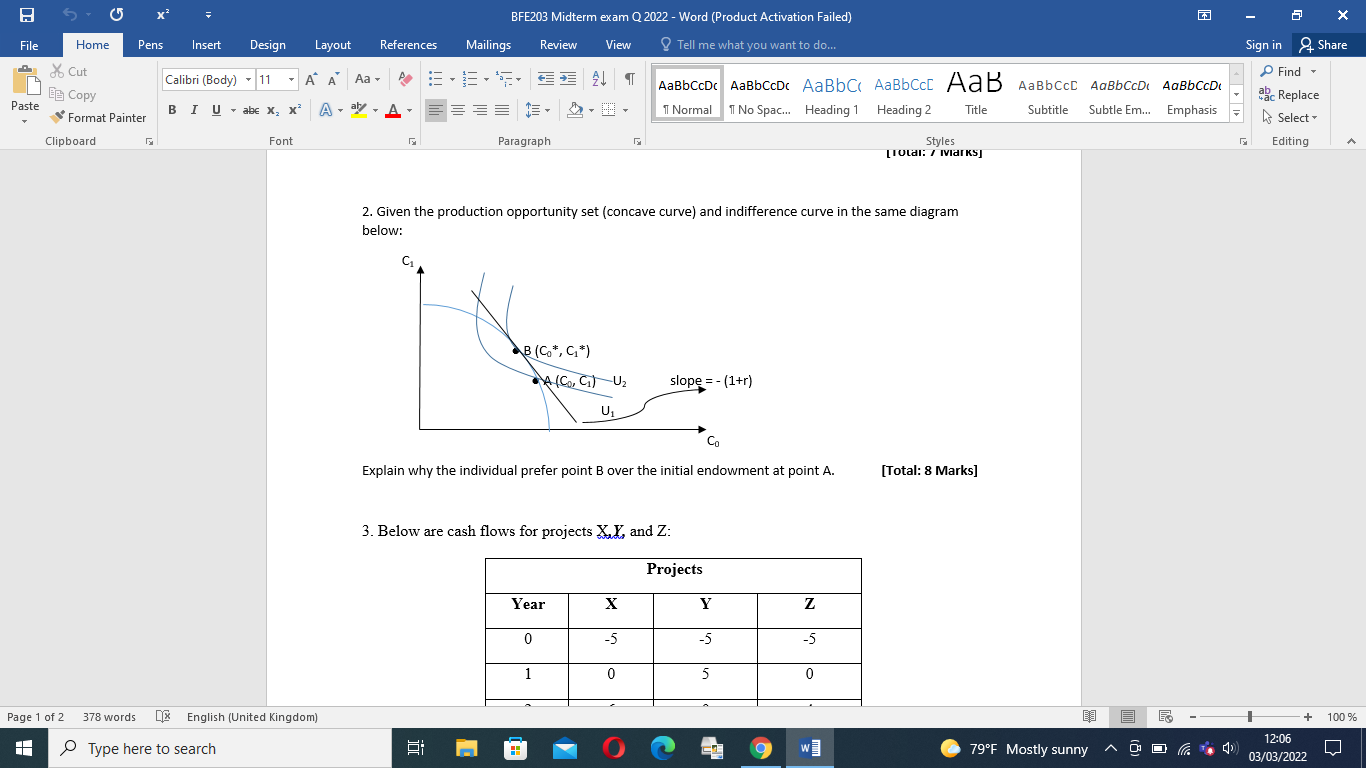Viewport: 1366px width, 768px height.
Task: Open the Change Case dropdown
Action: (366, 79)
